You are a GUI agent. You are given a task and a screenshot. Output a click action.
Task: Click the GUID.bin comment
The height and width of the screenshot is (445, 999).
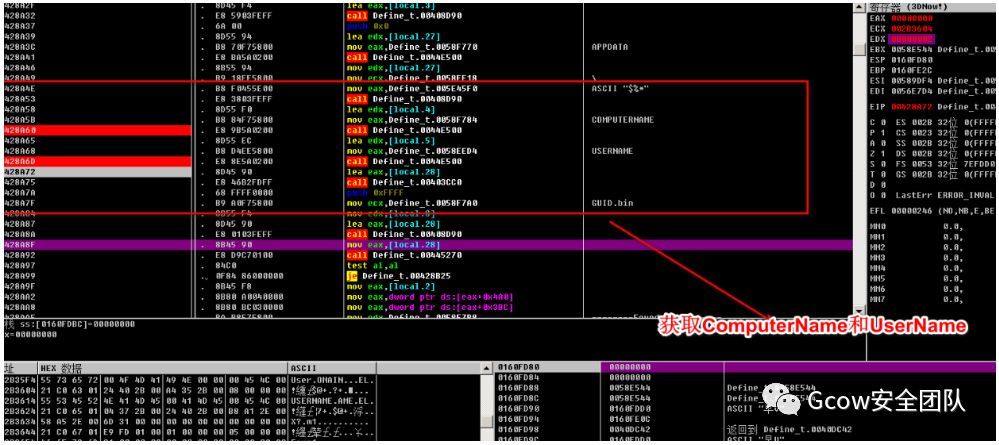612,203
